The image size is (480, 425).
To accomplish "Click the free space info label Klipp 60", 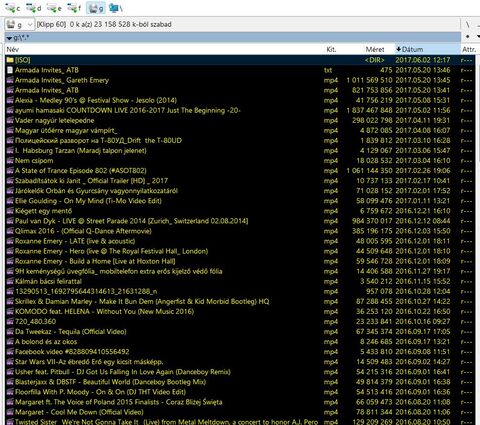I will [x=104, y=24].
